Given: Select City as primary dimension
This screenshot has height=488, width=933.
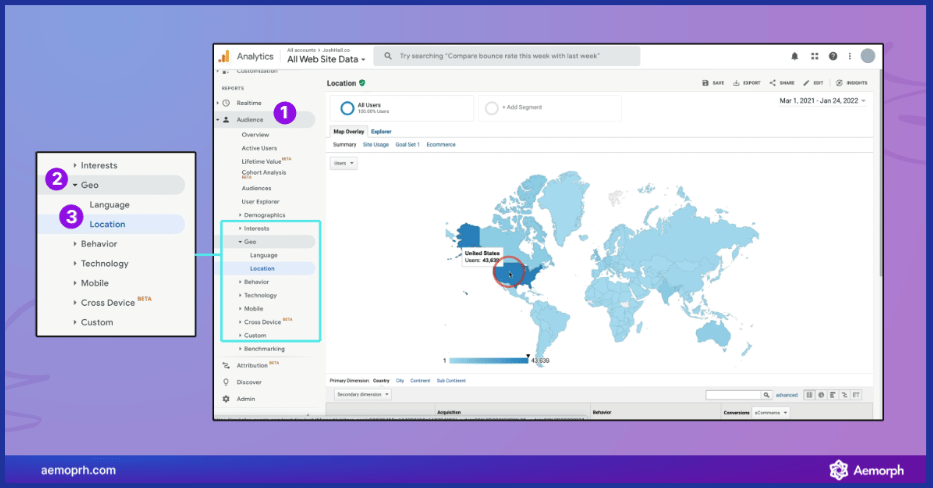Looking at the screenshot, I should coord(400,380).
